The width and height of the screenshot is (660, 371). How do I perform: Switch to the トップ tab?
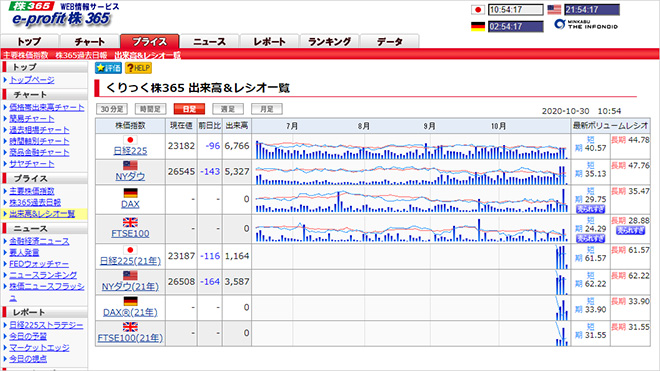click(x=29, y=41)
